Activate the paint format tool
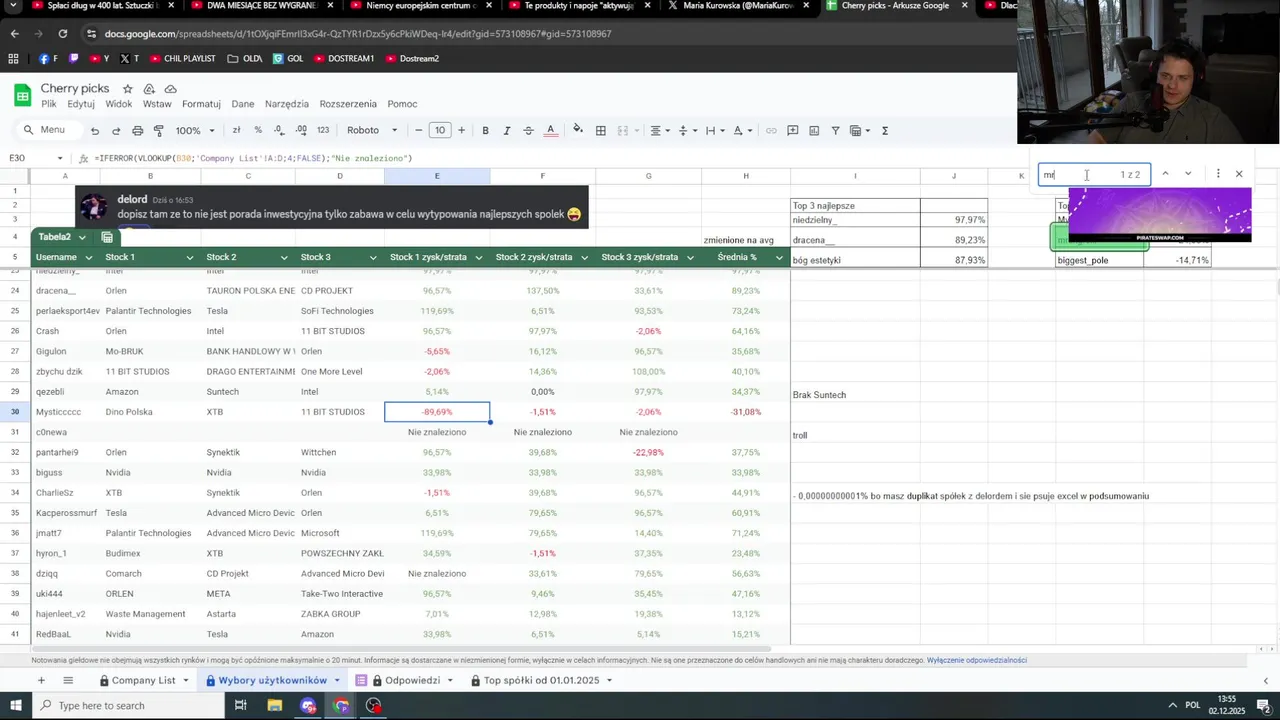1280x720 pixels. point(158,130)
